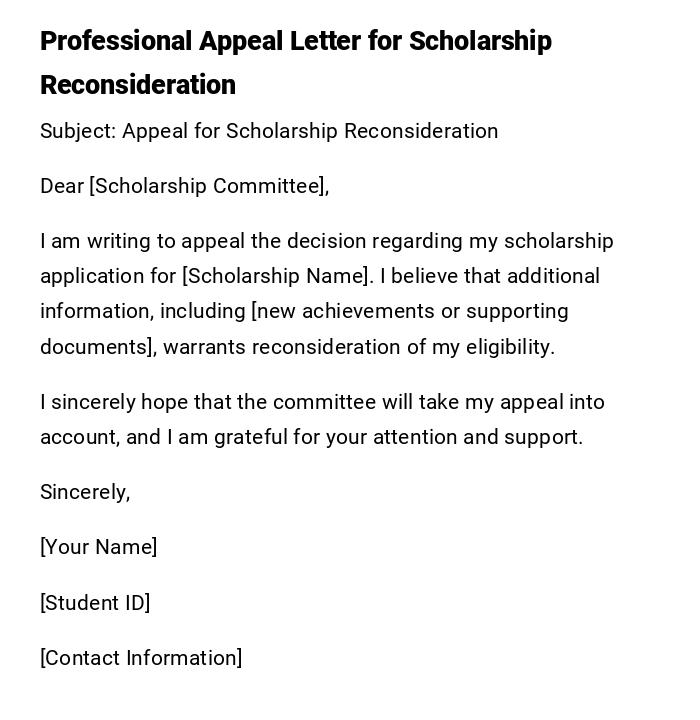Select the [Scholarship Name] placeholder
Viewport: 700px width, 720px height.
point(277,276)
